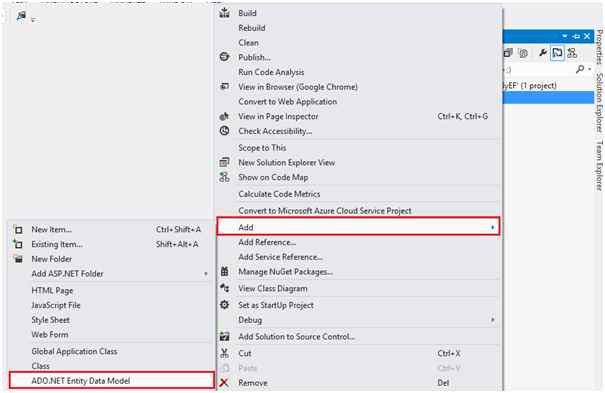Viewport: 605px width, 393px height.
Task: Click the Show on Code Map icon
Action: [224, 177]
